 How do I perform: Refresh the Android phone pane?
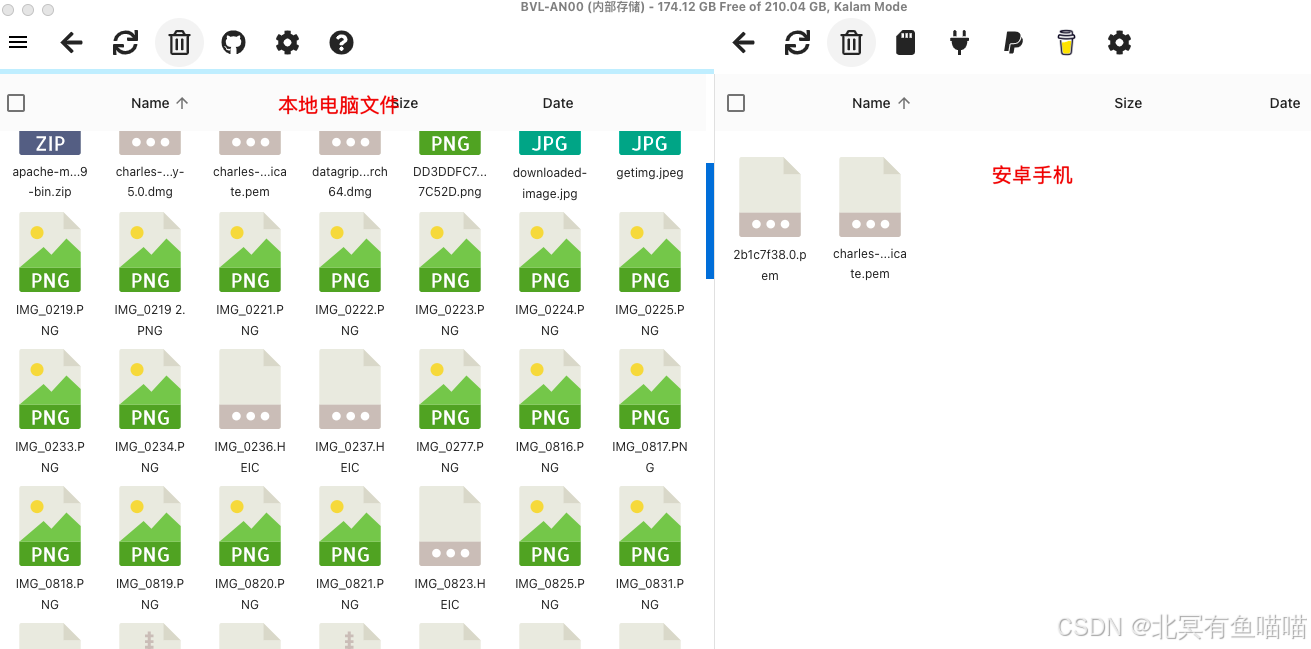[x=797, y=42]
